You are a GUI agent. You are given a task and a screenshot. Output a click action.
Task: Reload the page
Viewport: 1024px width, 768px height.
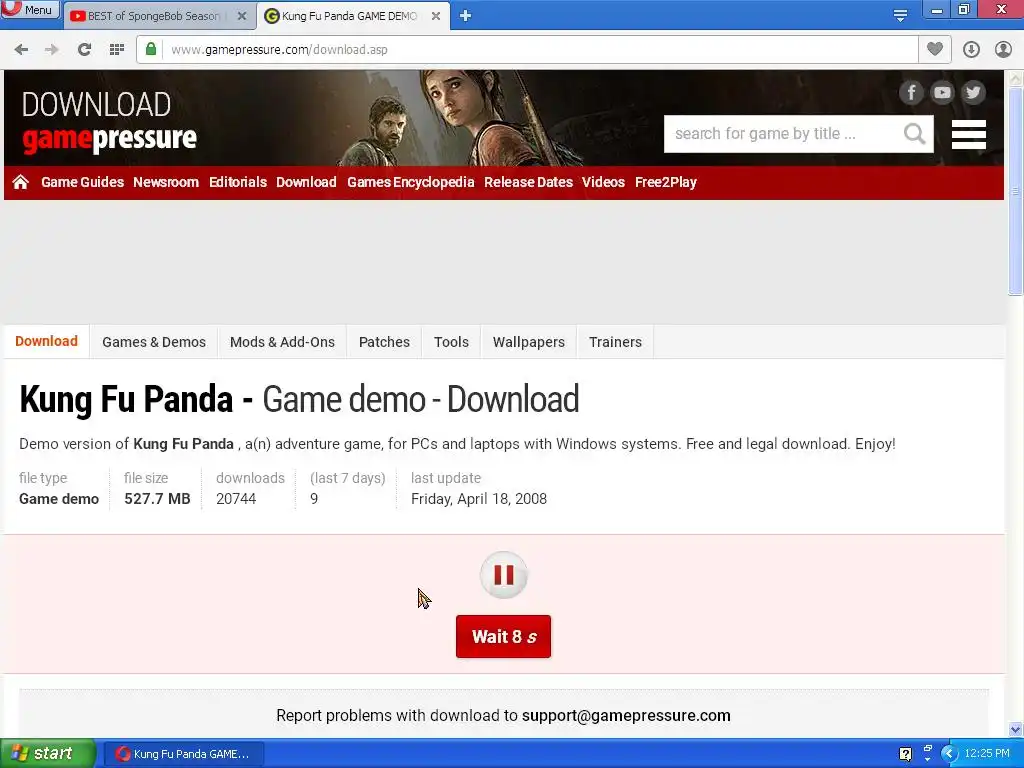(84, 50)
